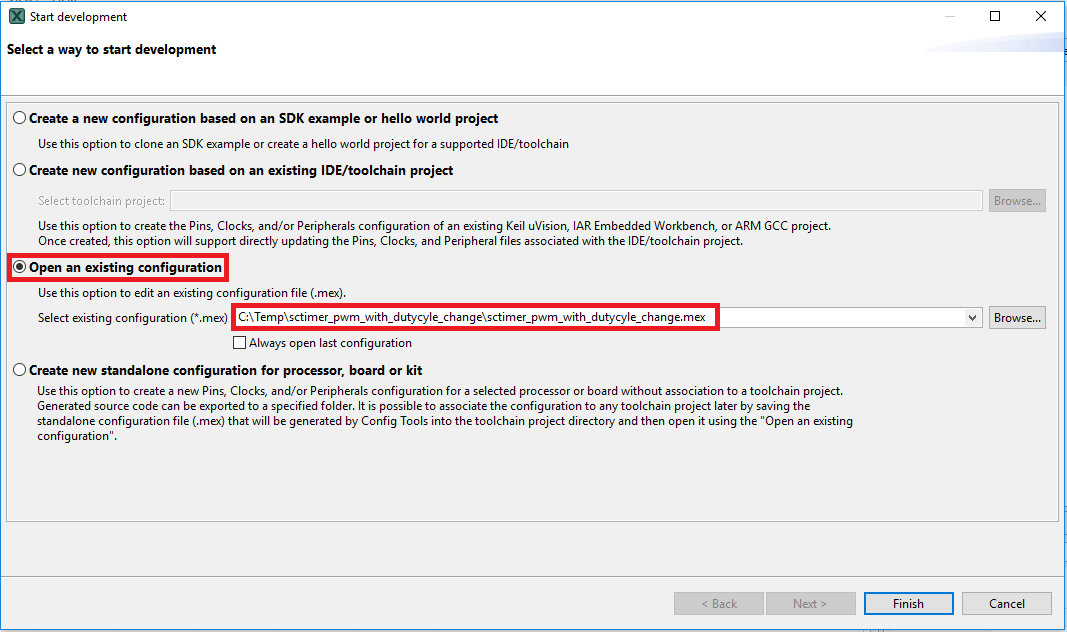Browse for an existing .mex configuration file
This screenshot has width=1067, height=632.
pos(1017,318)
